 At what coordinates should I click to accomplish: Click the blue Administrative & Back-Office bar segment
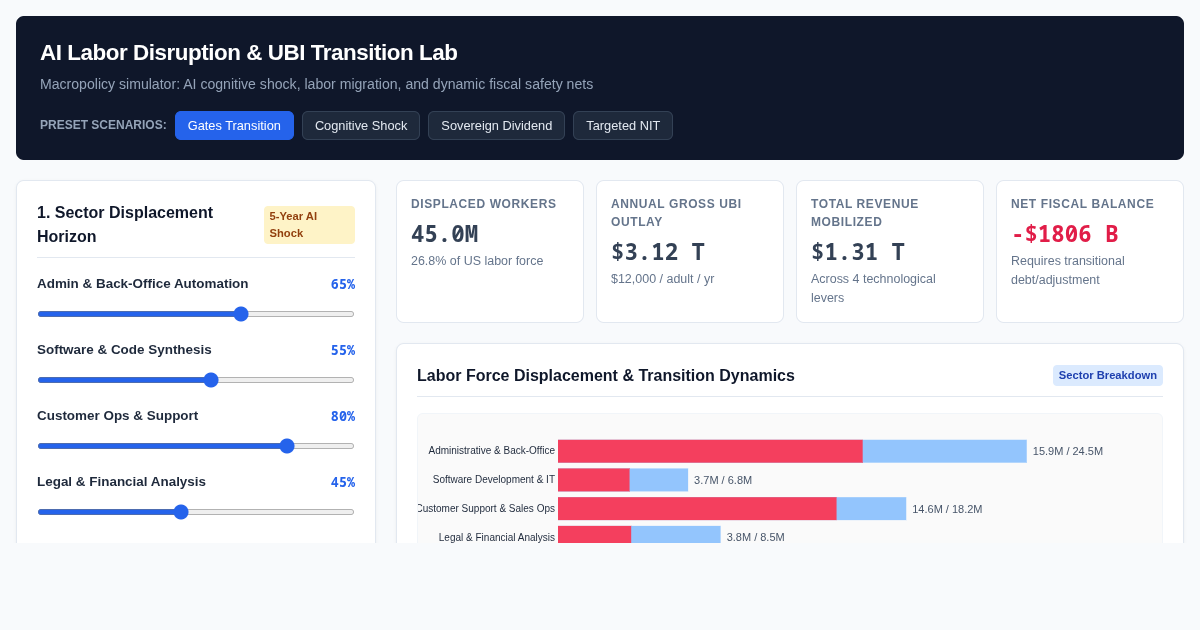click(x=945, y=451)
